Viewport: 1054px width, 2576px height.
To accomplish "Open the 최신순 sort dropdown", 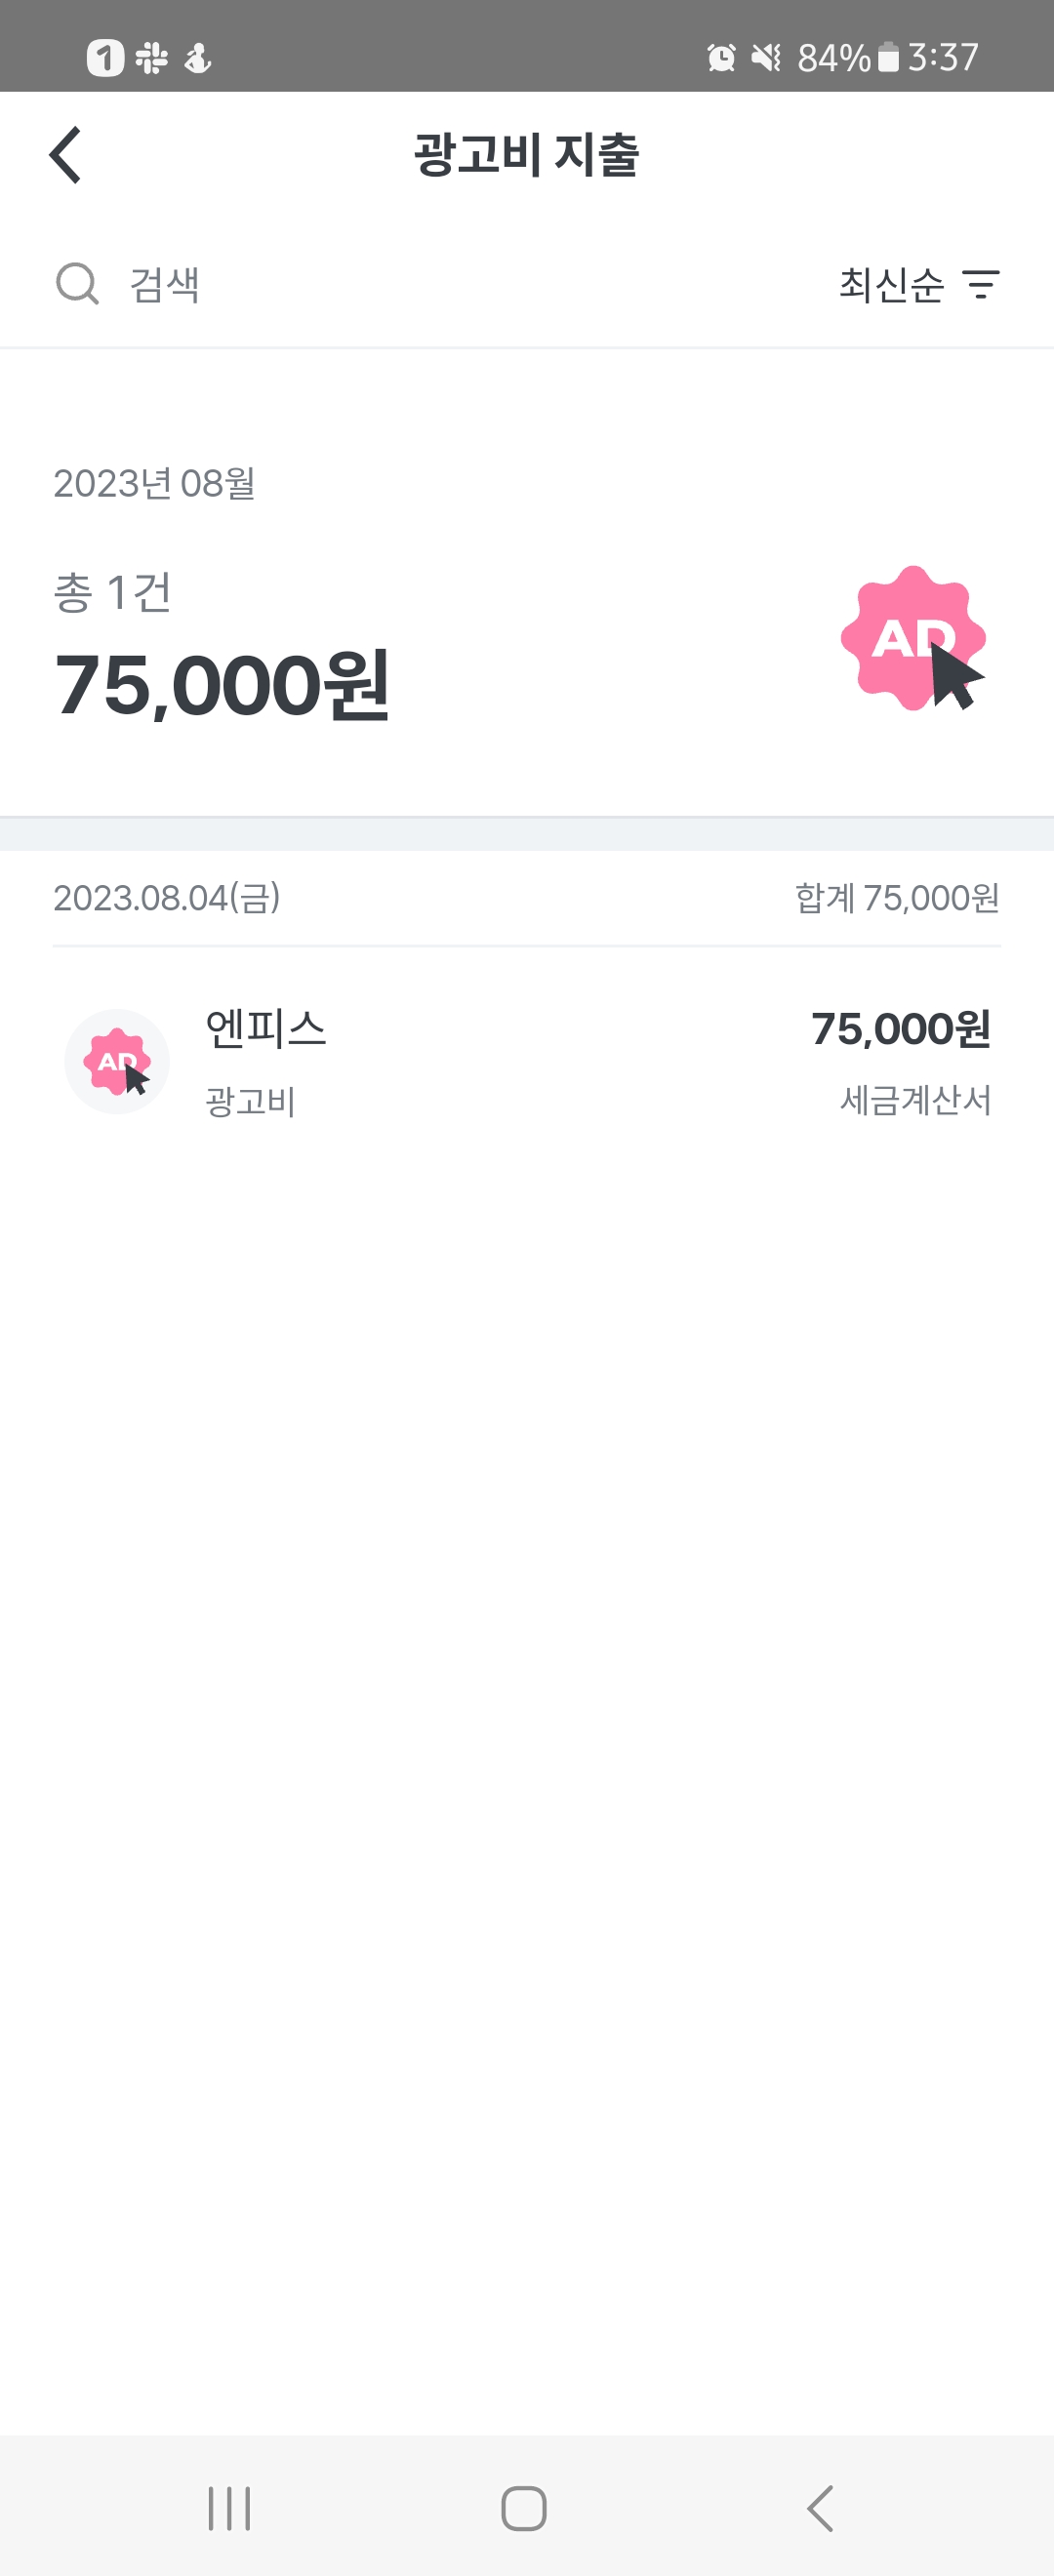I will (x=891, y=285).
